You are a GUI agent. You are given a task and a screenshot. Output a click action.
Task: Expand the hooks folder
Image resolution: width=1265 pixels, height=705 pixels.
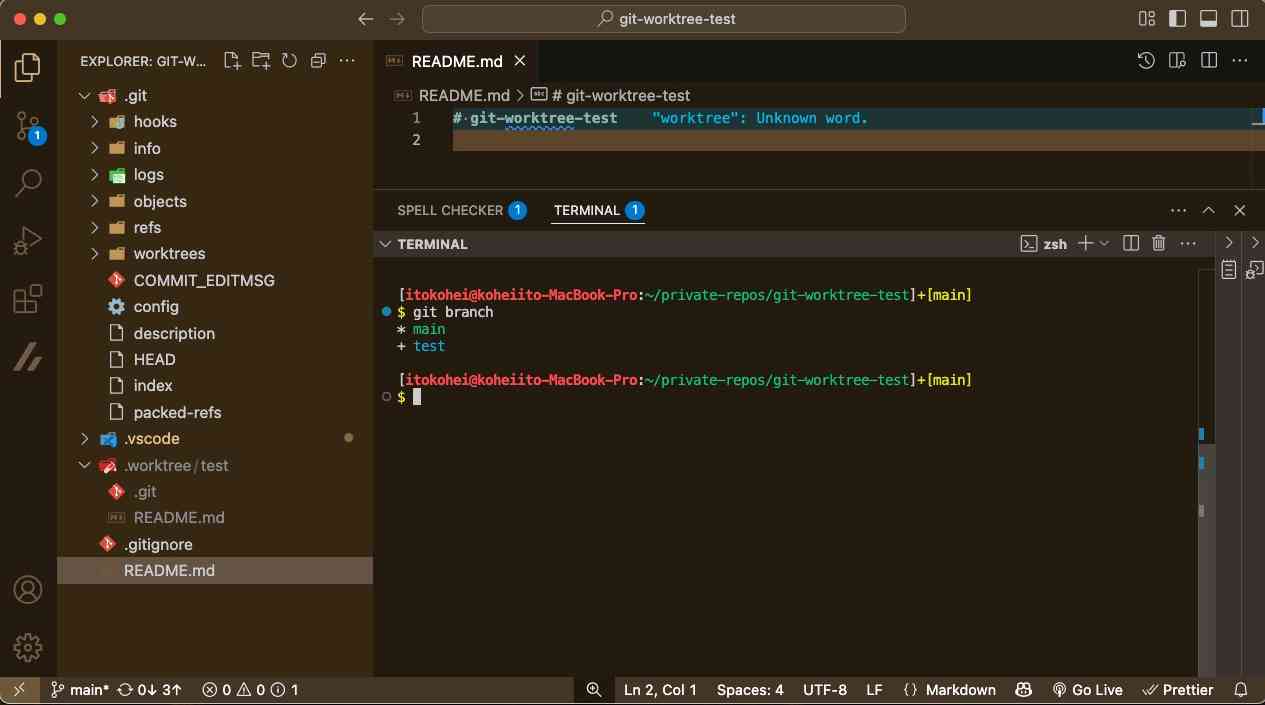click(94, 122)
